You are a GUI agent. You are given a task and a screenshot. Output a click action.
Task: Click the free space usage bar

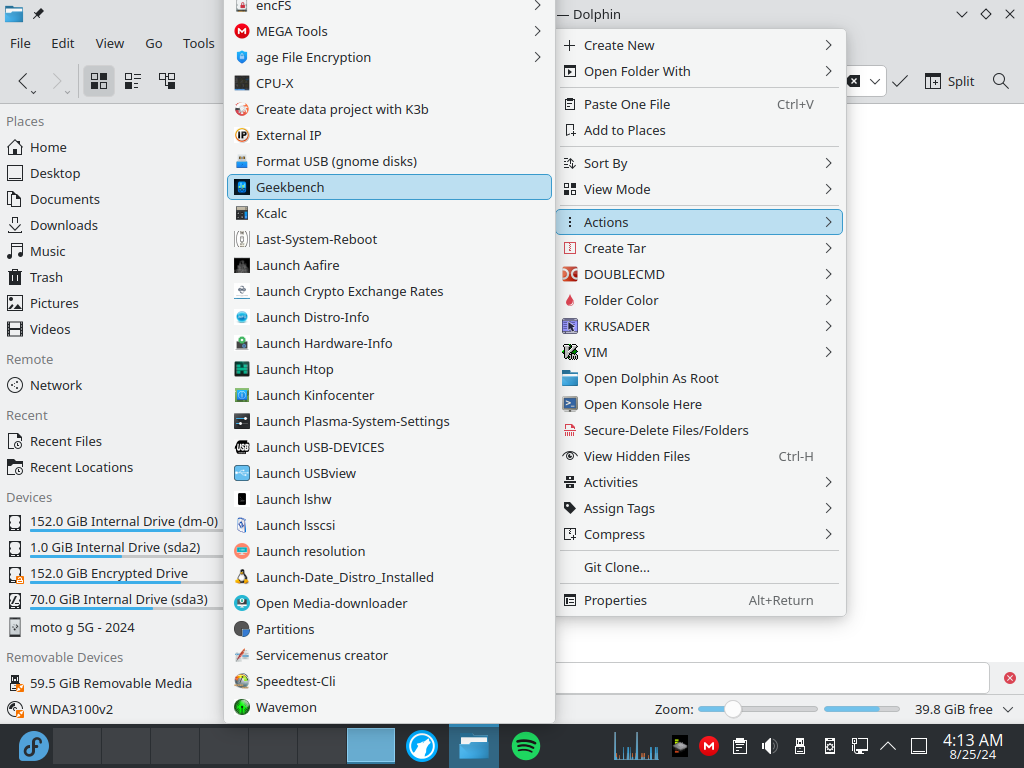coord(861,709)
